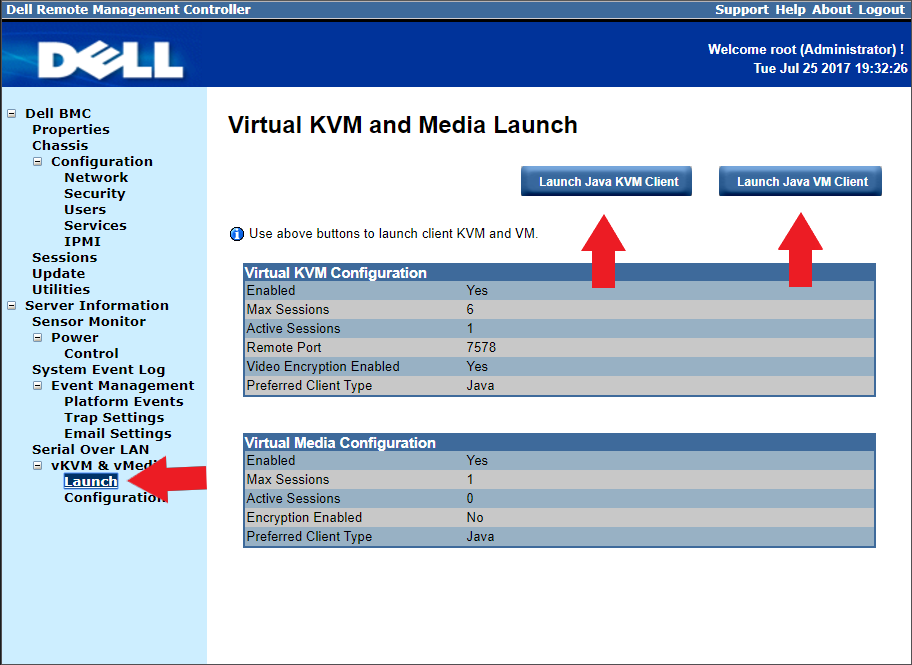
Task: Select Chassis in the navigation tree
Action: click(x=60, y=145)
